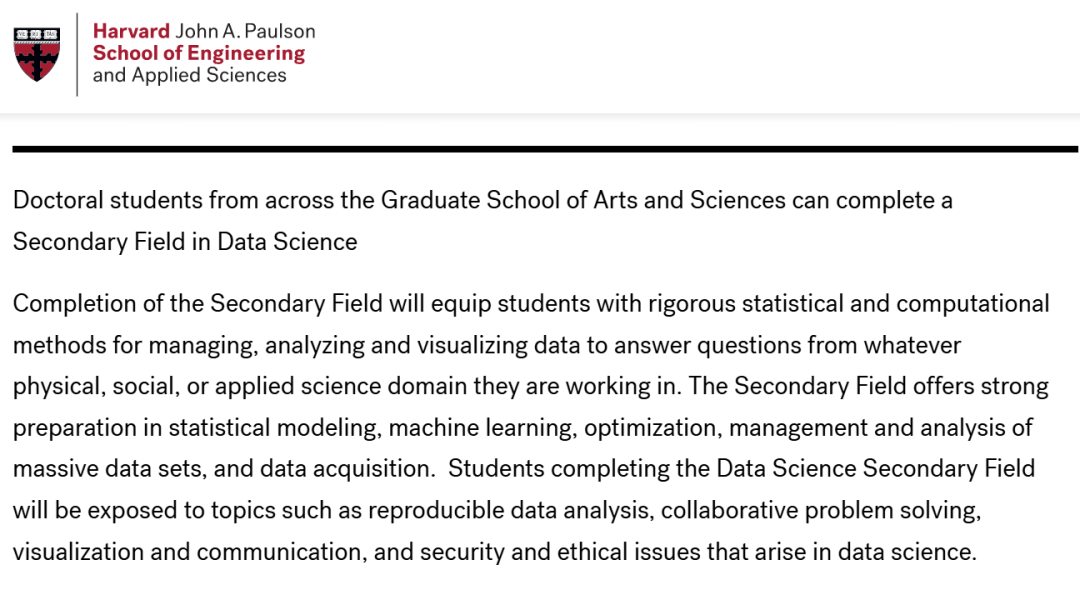Click "Completion of the Secondary Field" sentence start
The image size is (1080, 590).
coord(198,303)
